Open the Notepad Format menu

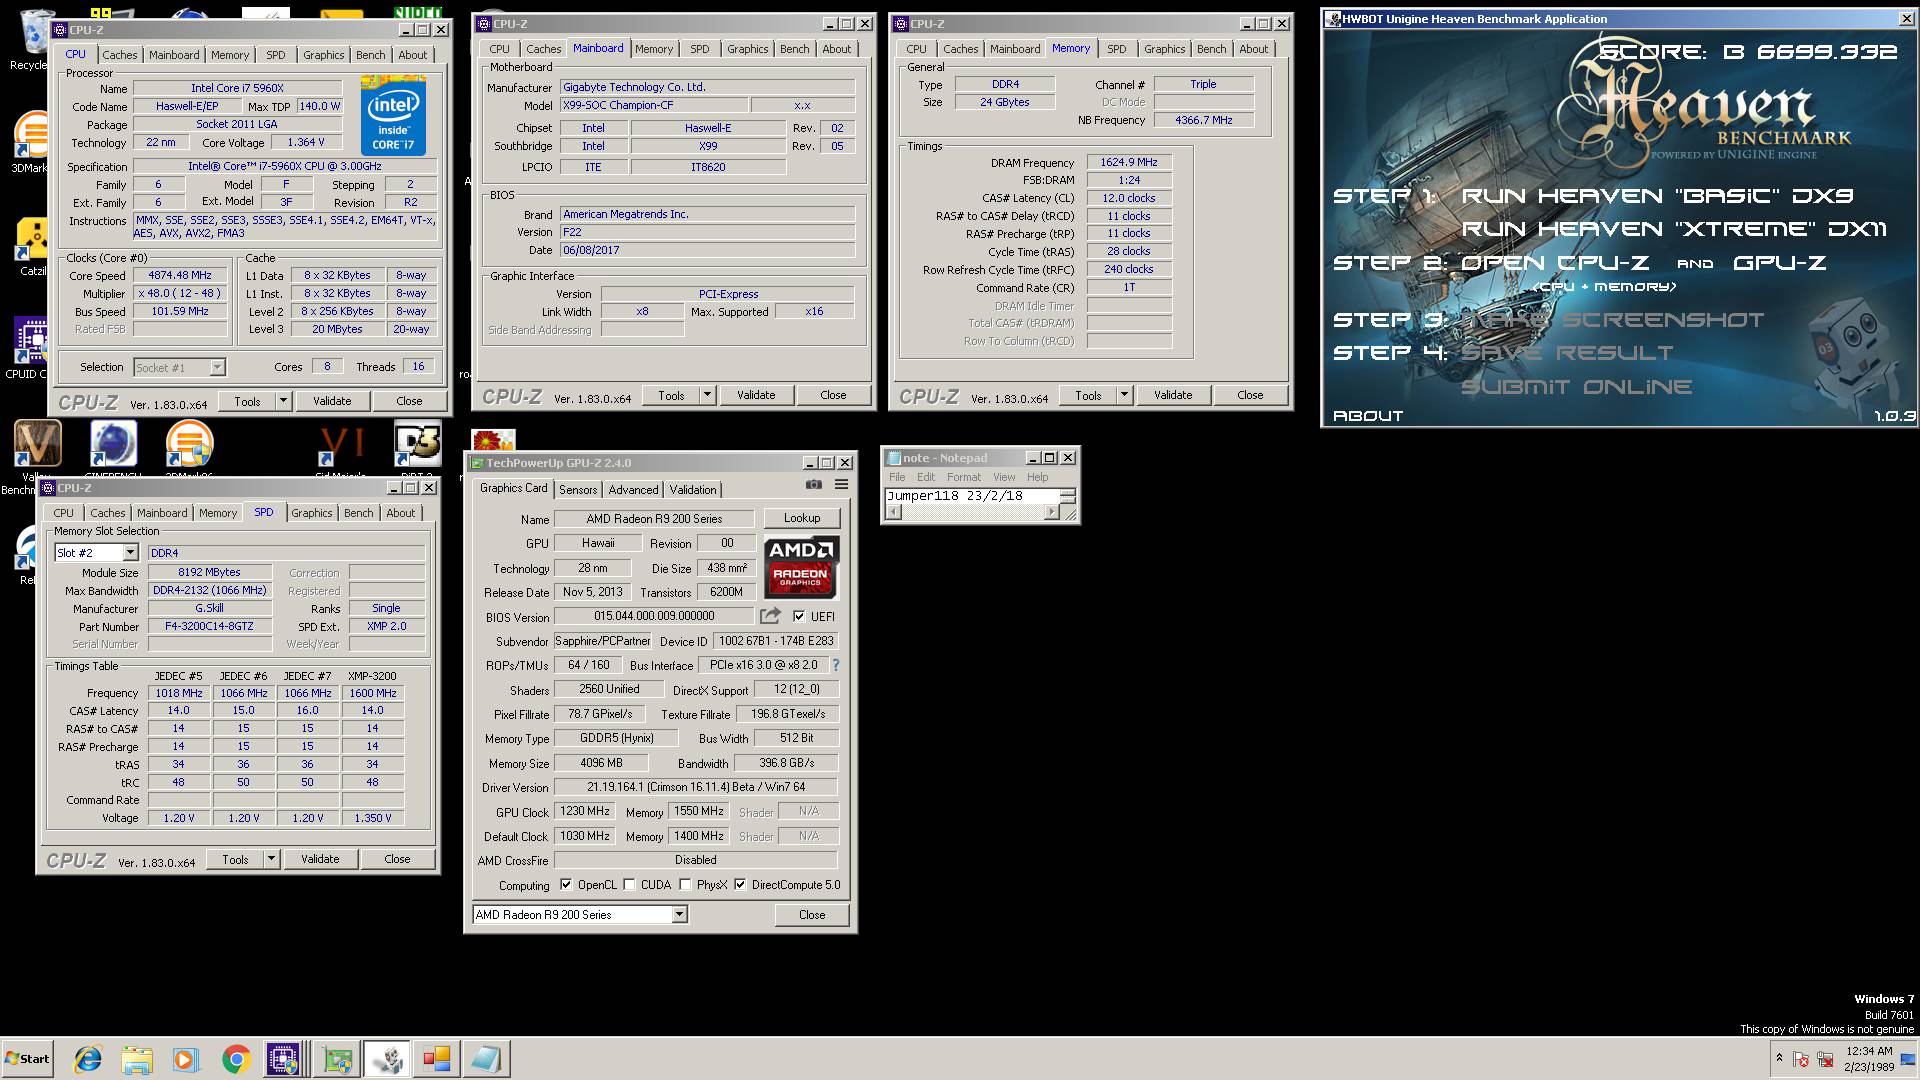click(x=964, y=477)
